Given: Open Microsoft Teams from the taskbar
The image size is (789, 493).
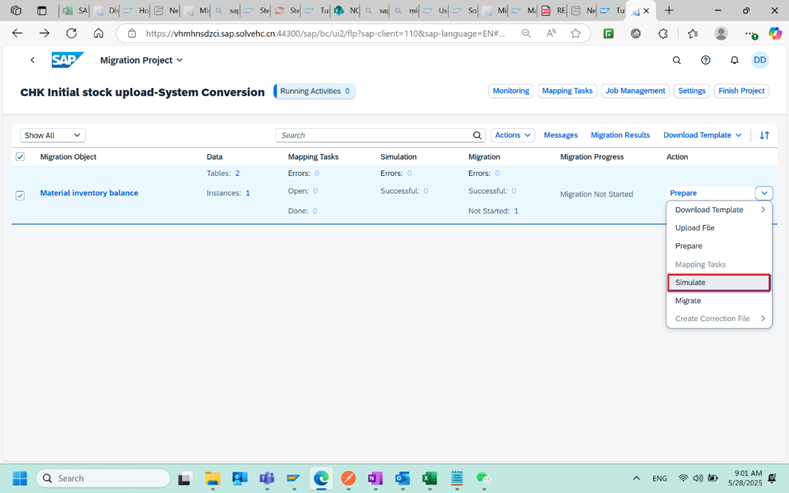Looking at the screenshot, I should pos(267,478).
